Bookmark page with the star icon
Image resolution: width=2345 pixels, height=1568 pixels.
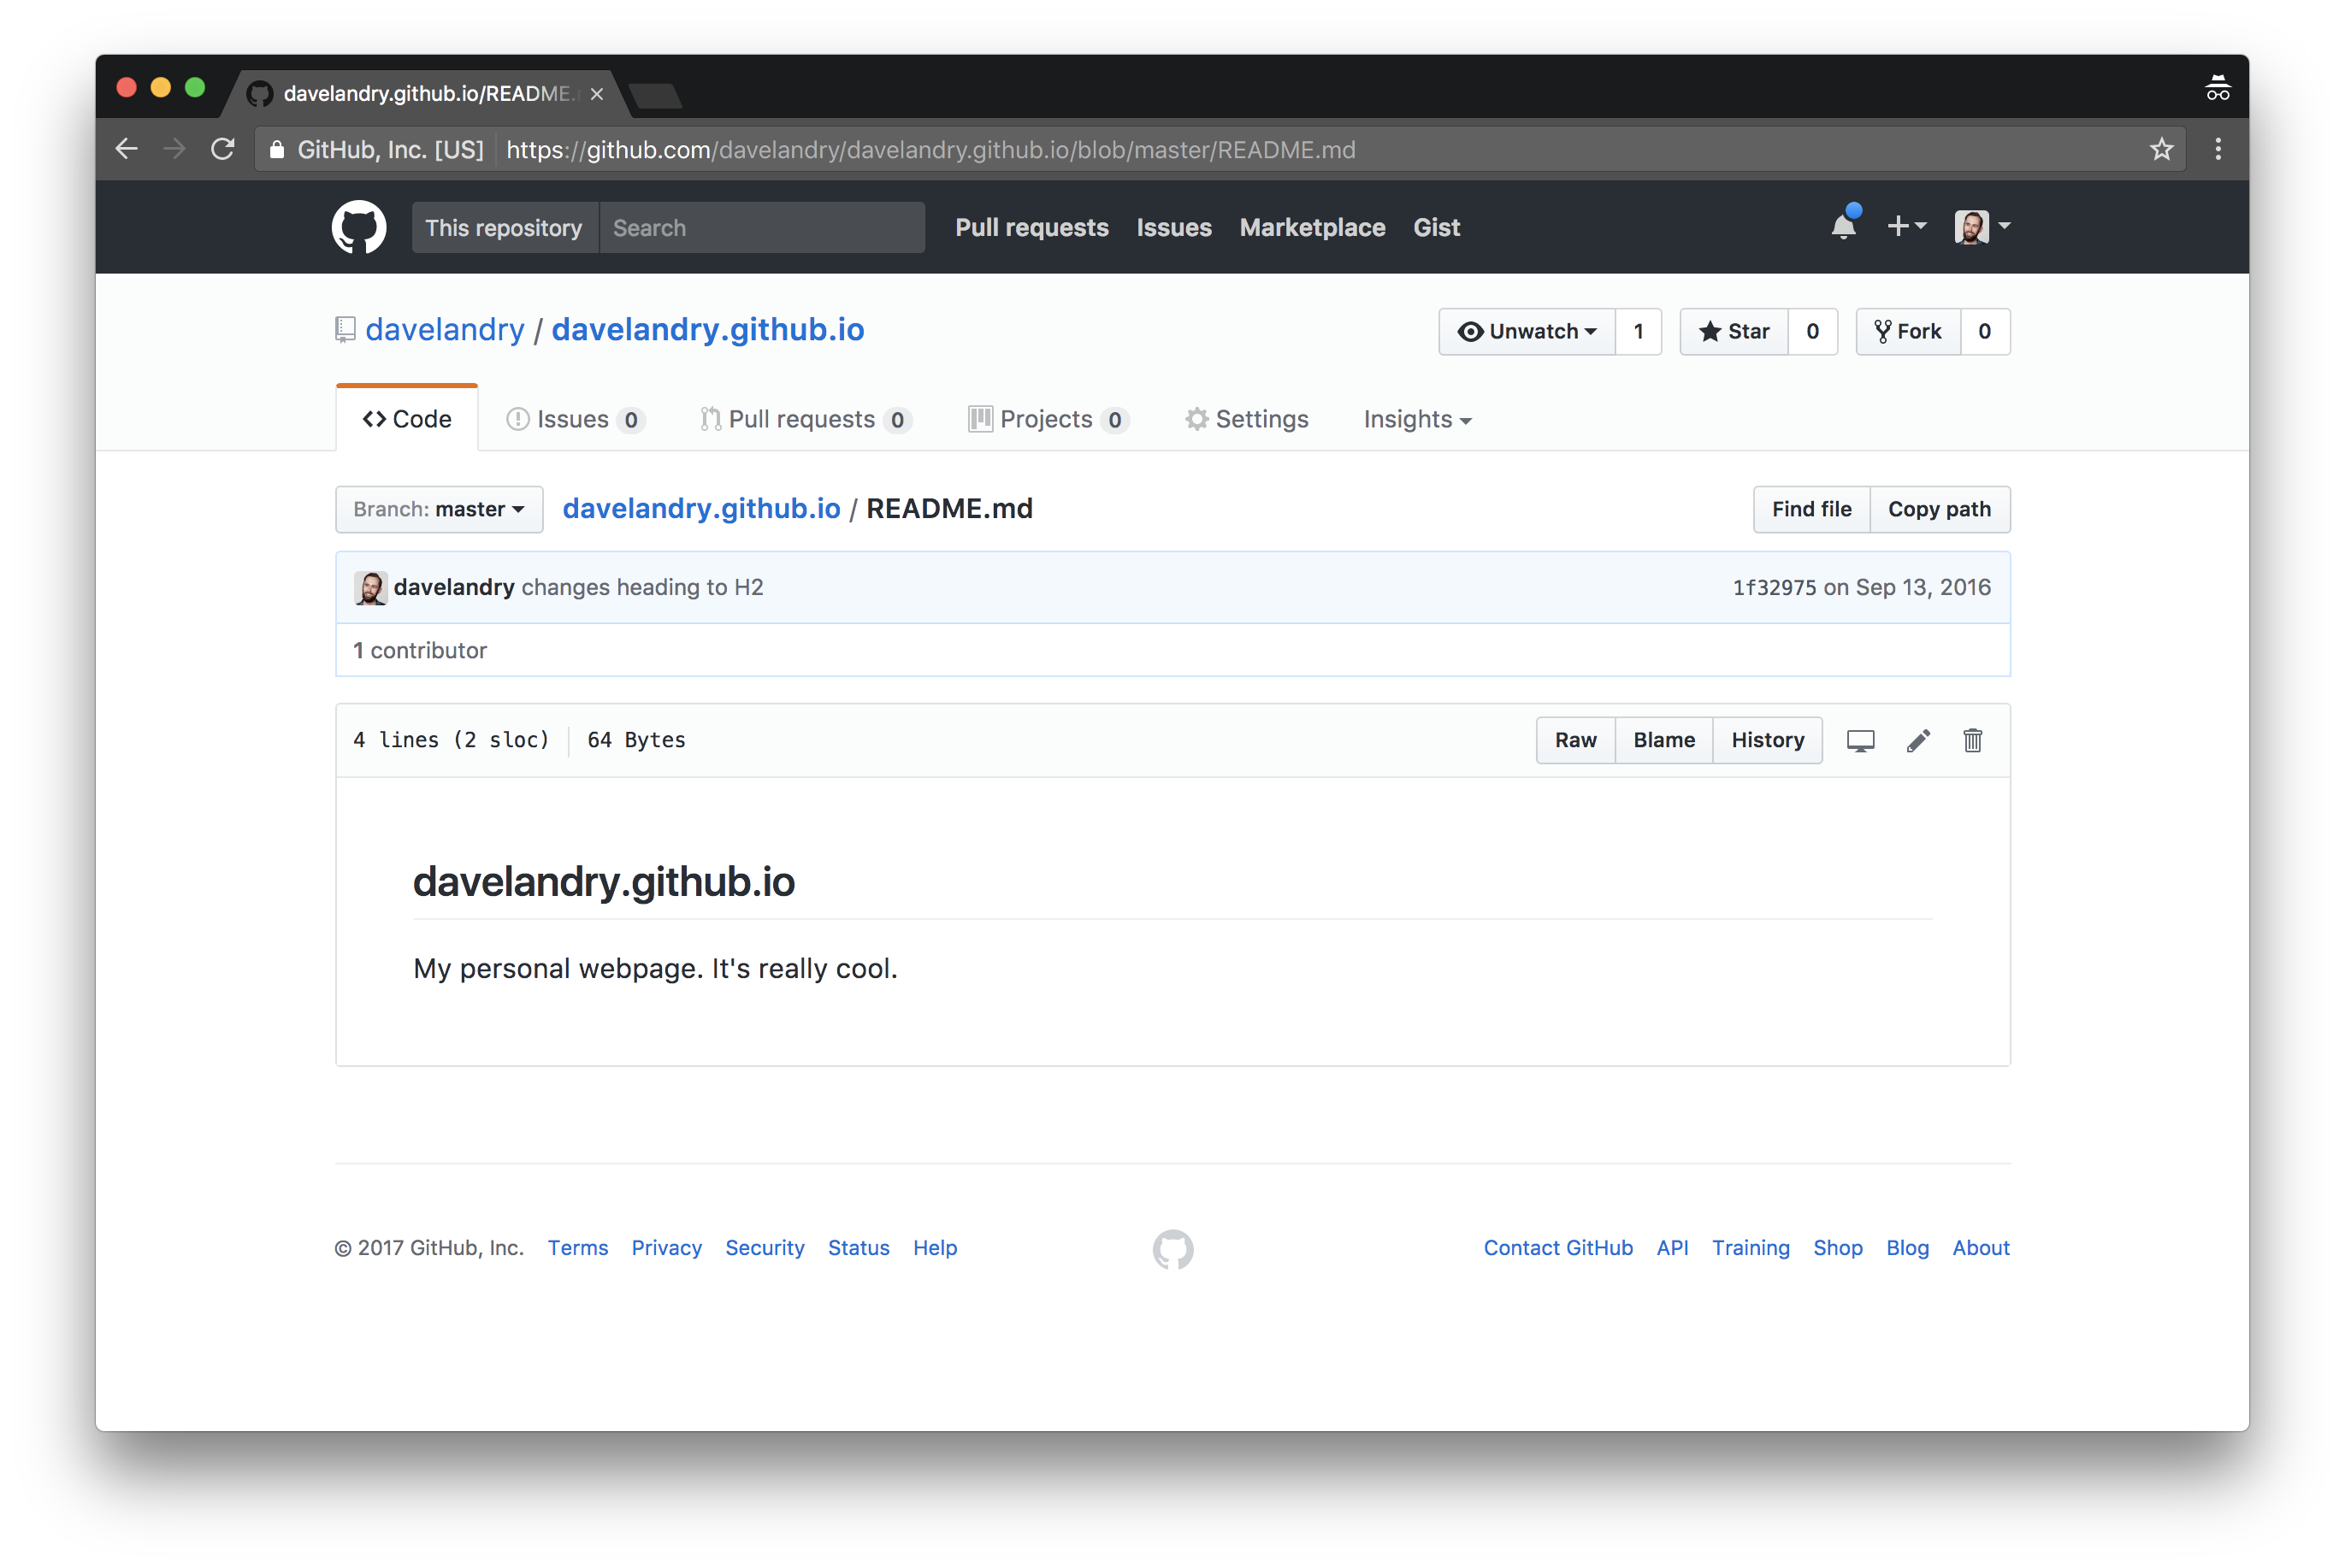coord(2161,149)
